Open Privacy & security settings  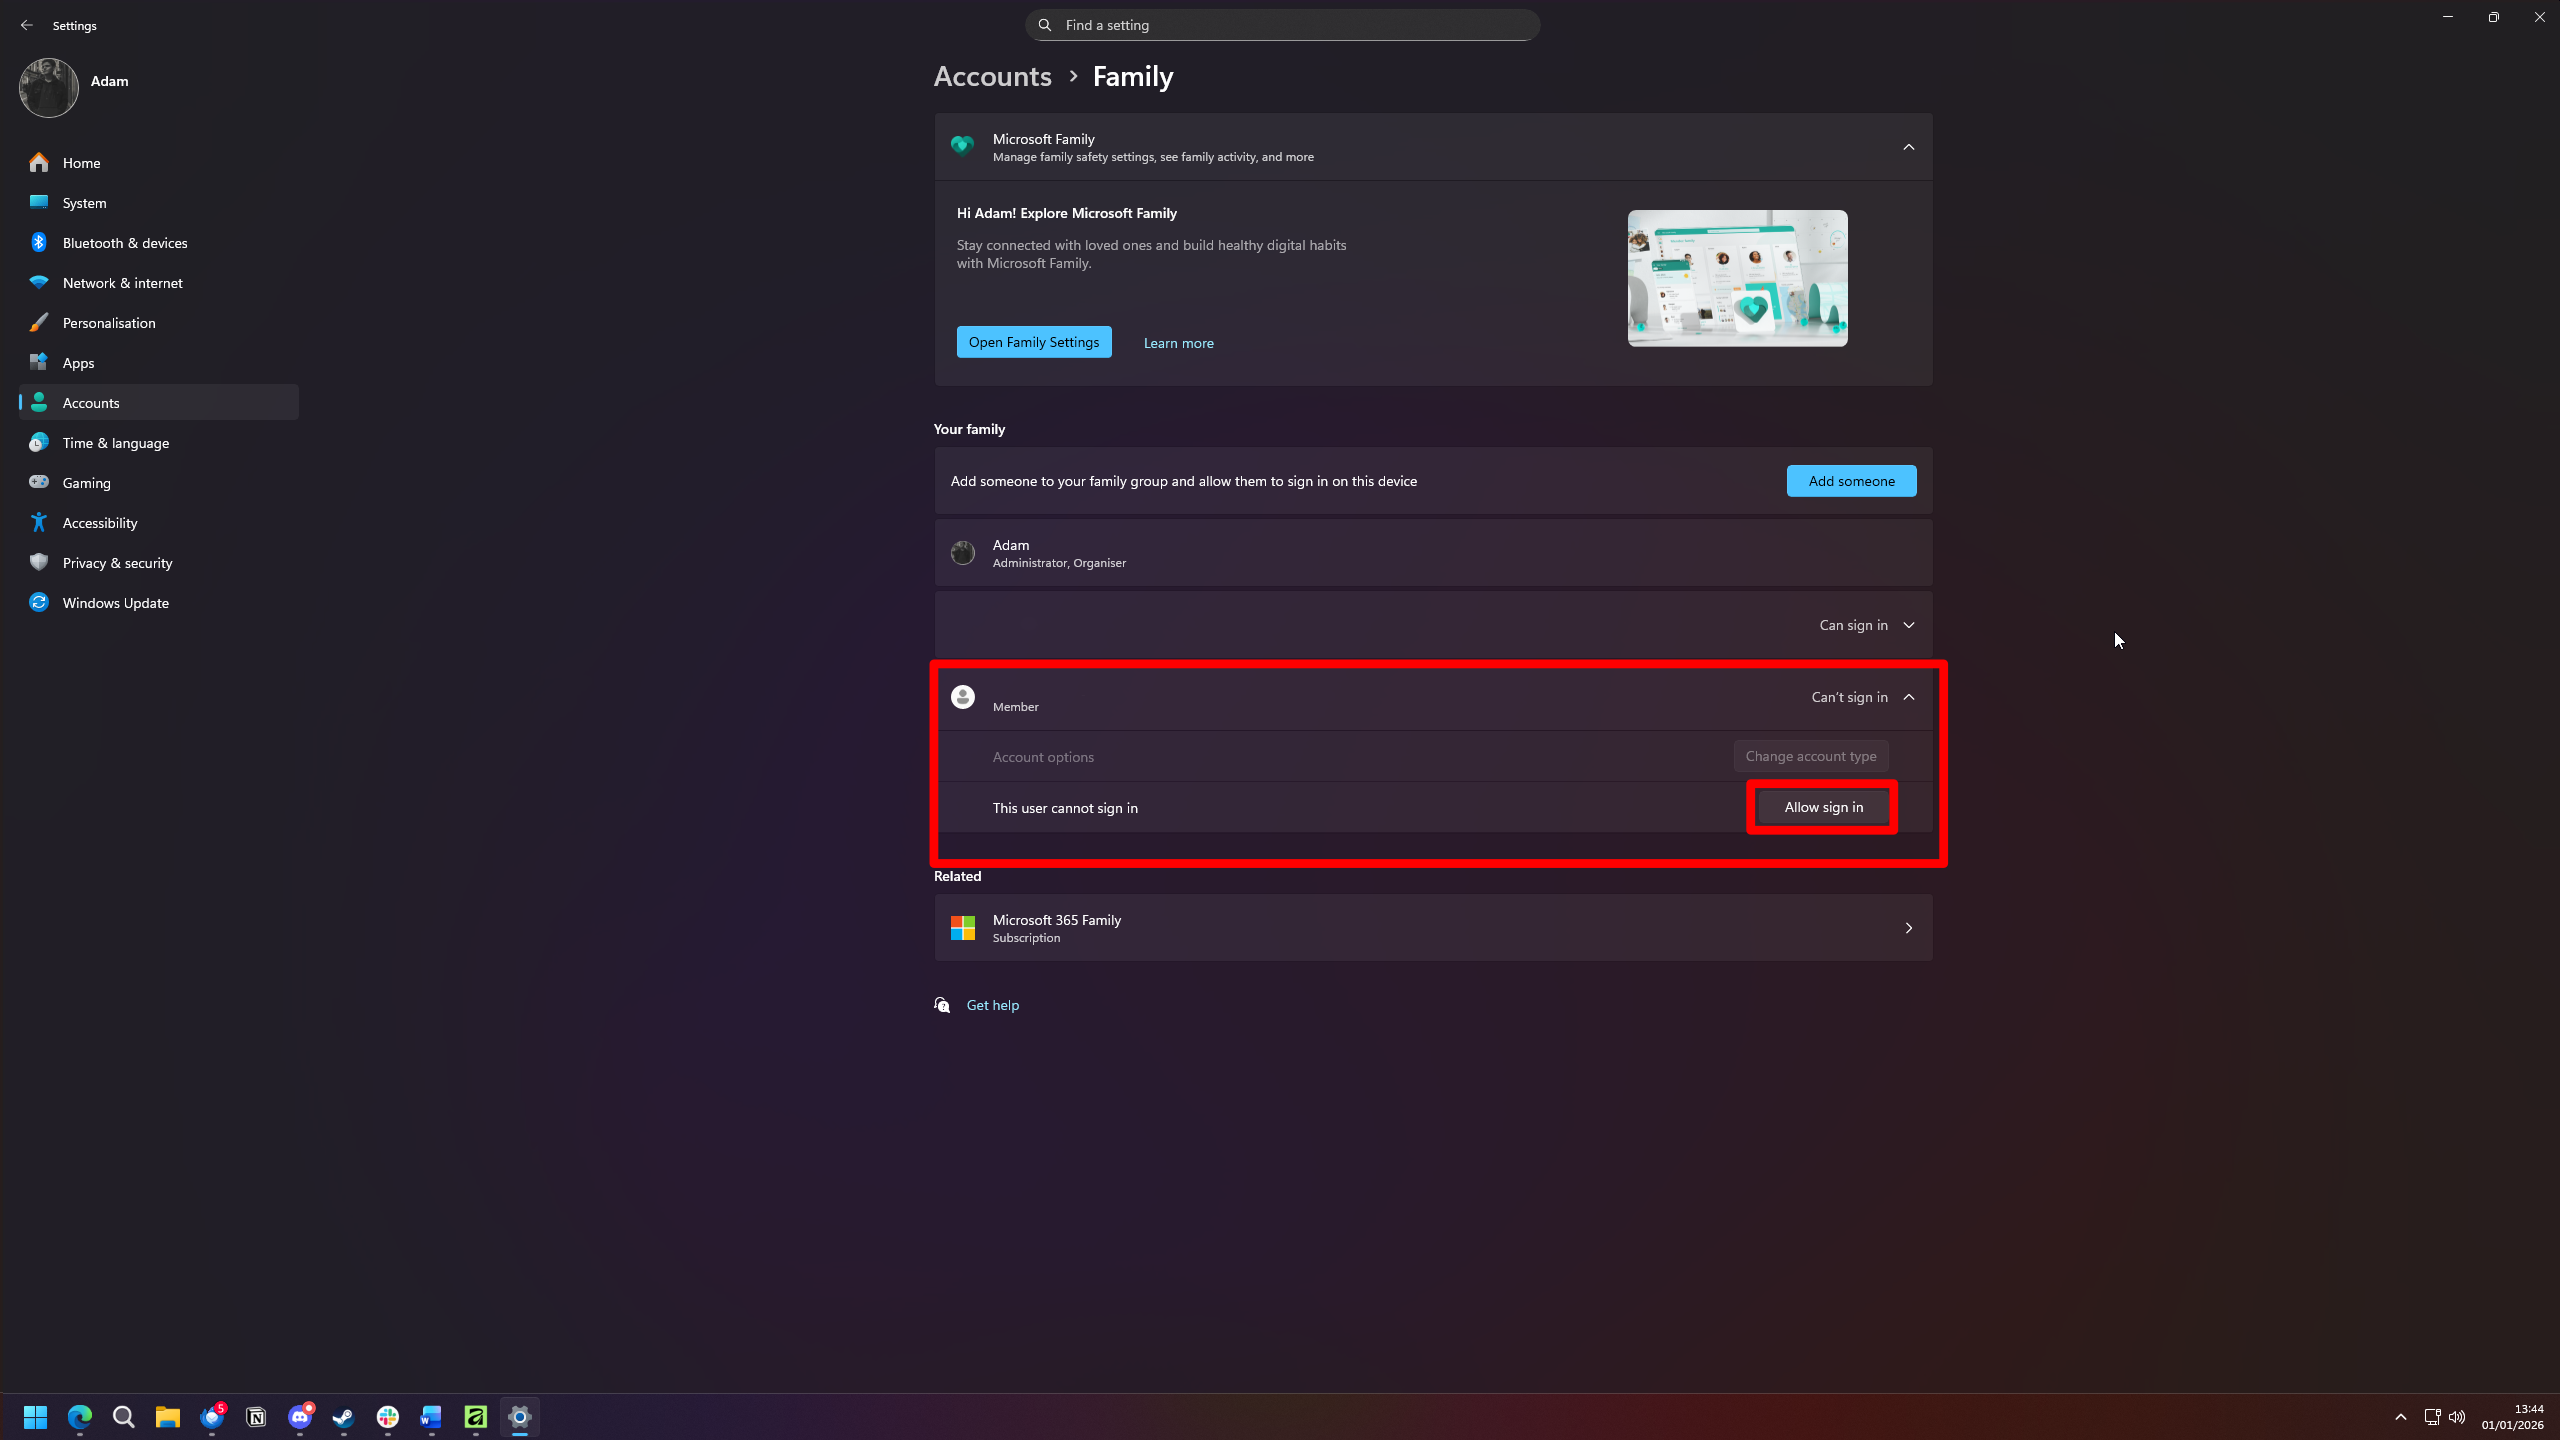click(116, 562)
